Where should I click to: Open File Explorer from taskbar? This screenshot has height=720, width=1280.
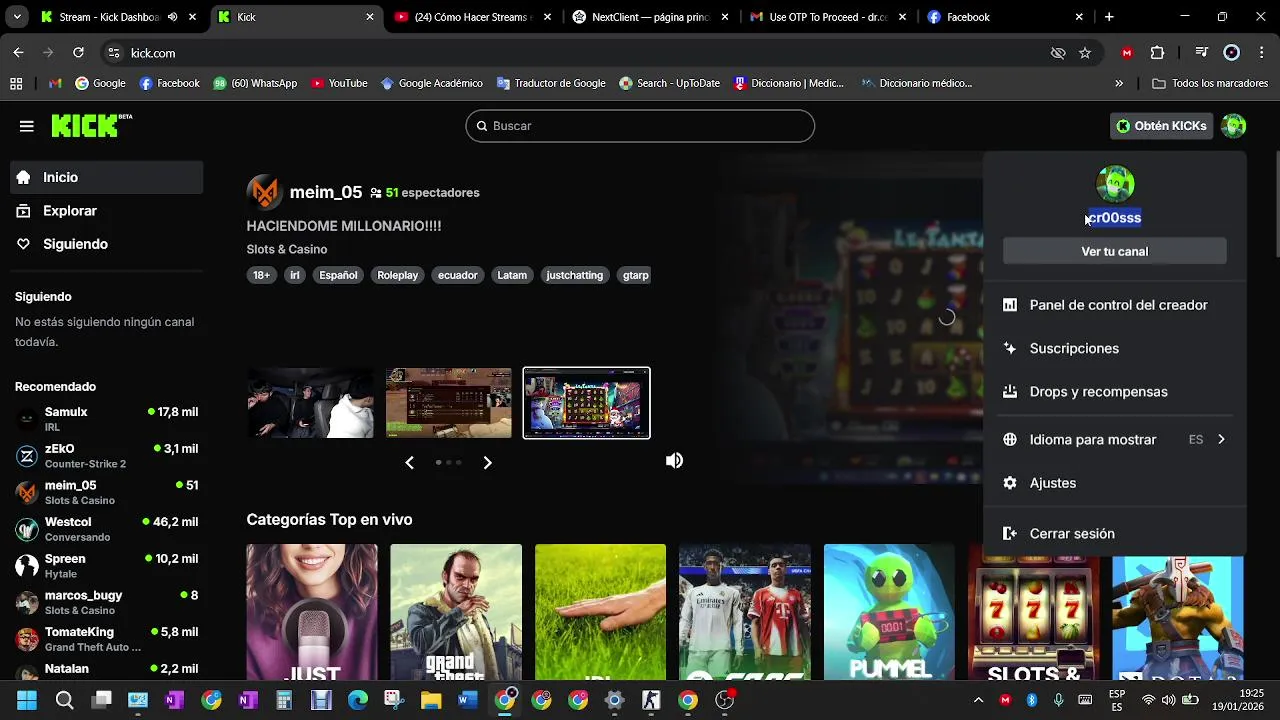[x=431, y=700]
